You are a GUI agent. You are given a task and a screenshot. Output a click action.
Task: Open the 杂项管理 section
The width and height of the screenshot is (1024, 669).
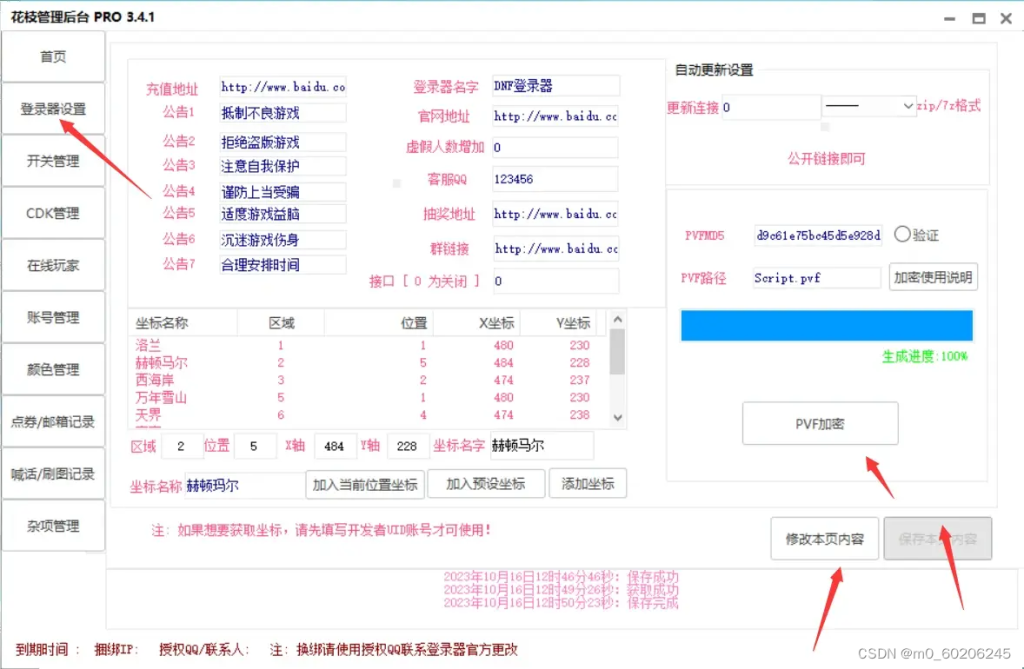click(51, 525)
